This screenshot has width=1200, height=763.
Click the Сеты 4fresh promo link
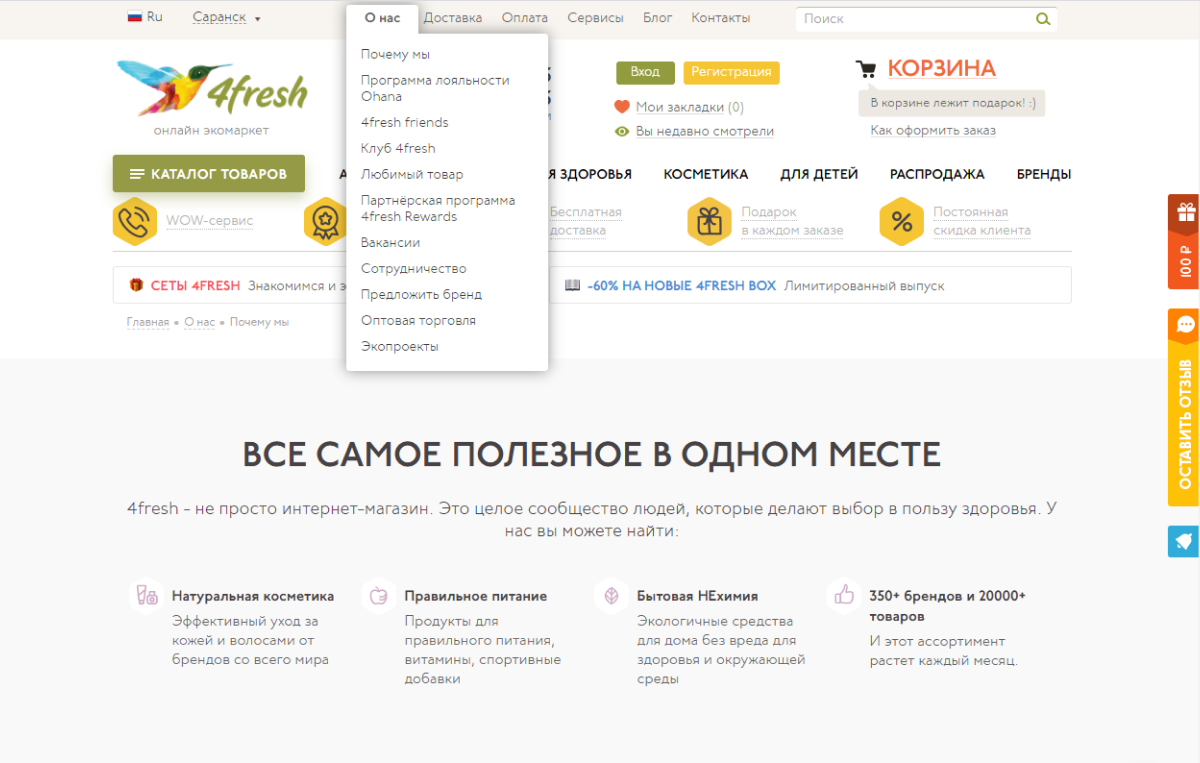pyautogui.click(x=195, y=286)
